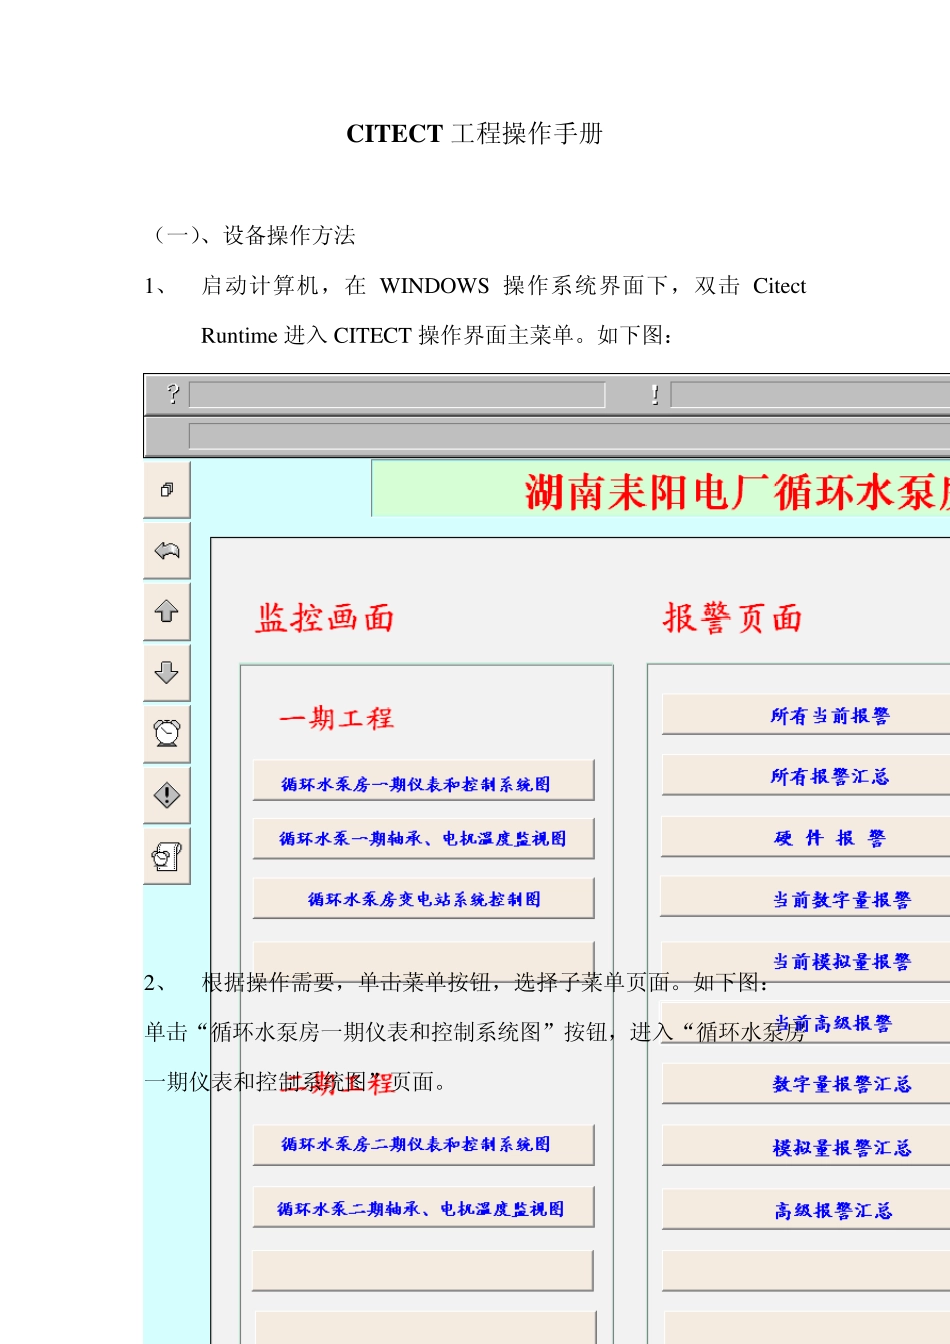Click the 一期工程 section label

click(x=337, y=718)
